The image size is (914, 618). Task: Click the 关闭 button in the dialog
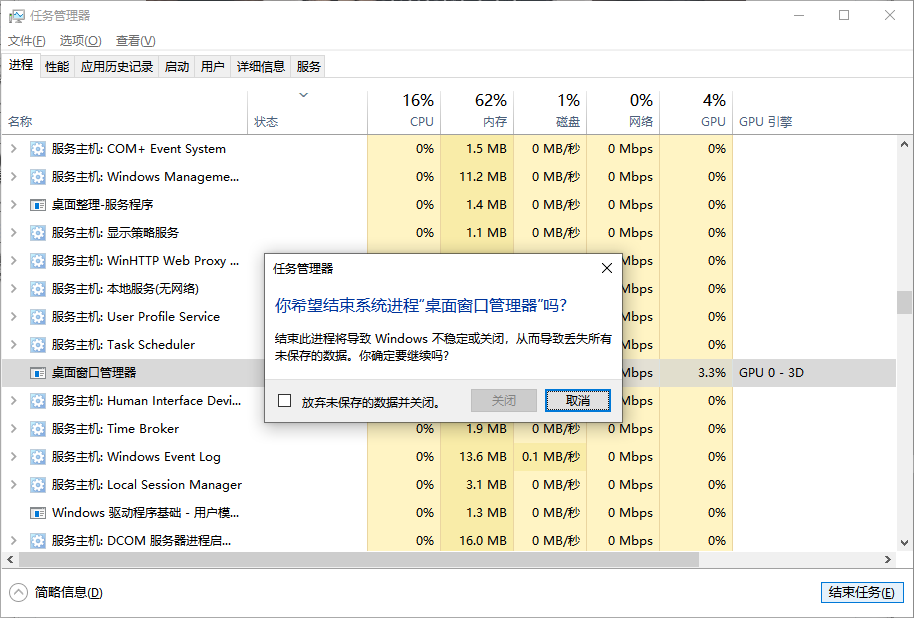pos(504,401)
